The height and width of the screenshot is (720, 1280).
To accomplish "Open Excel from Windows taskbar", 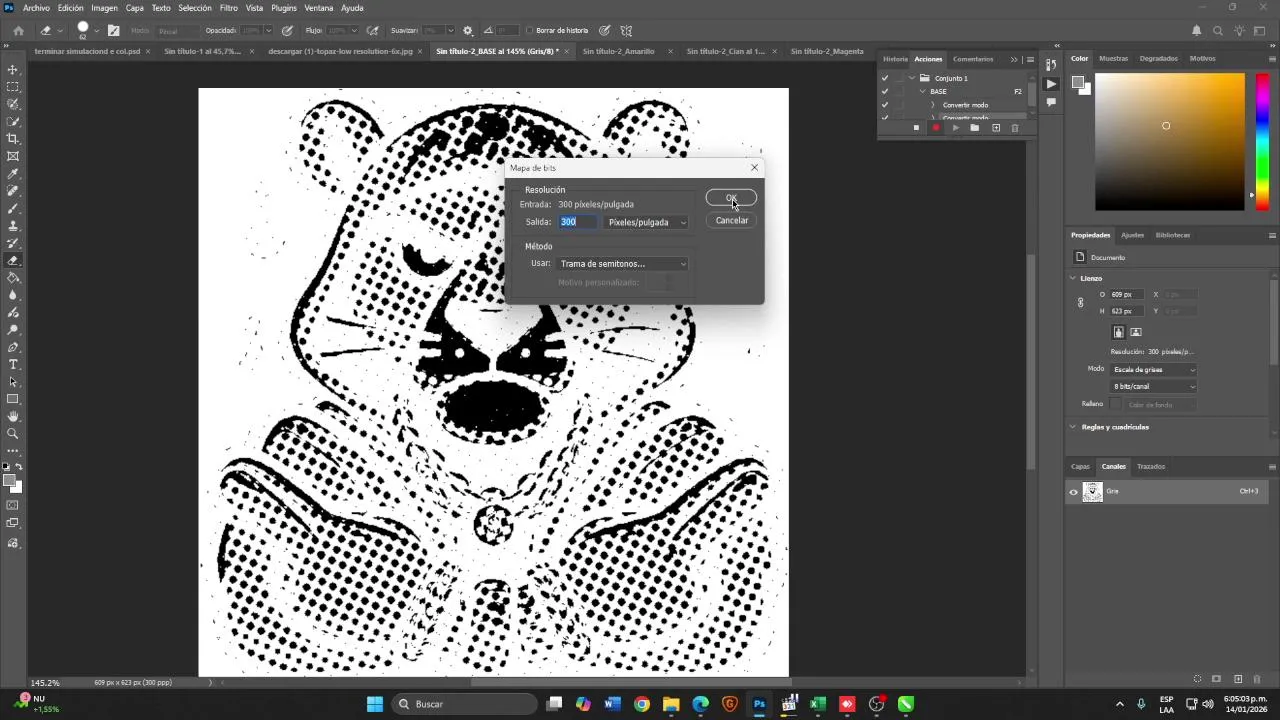I will 818,704.
